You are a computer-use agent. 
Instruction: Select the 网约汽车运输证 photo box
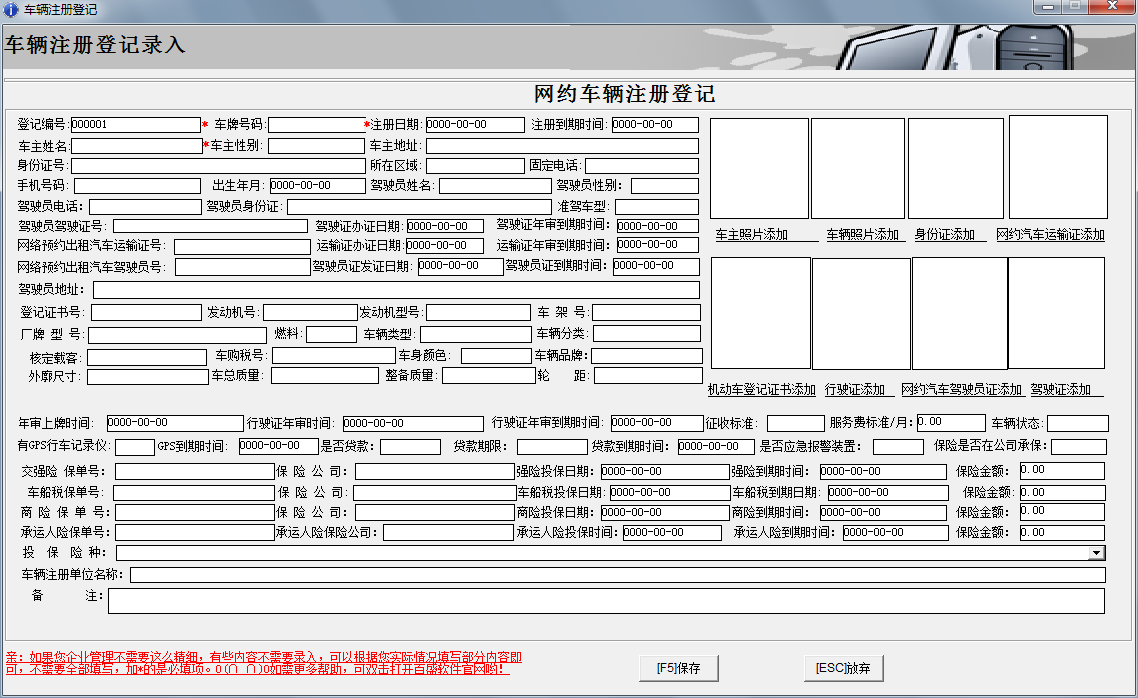1058,167
